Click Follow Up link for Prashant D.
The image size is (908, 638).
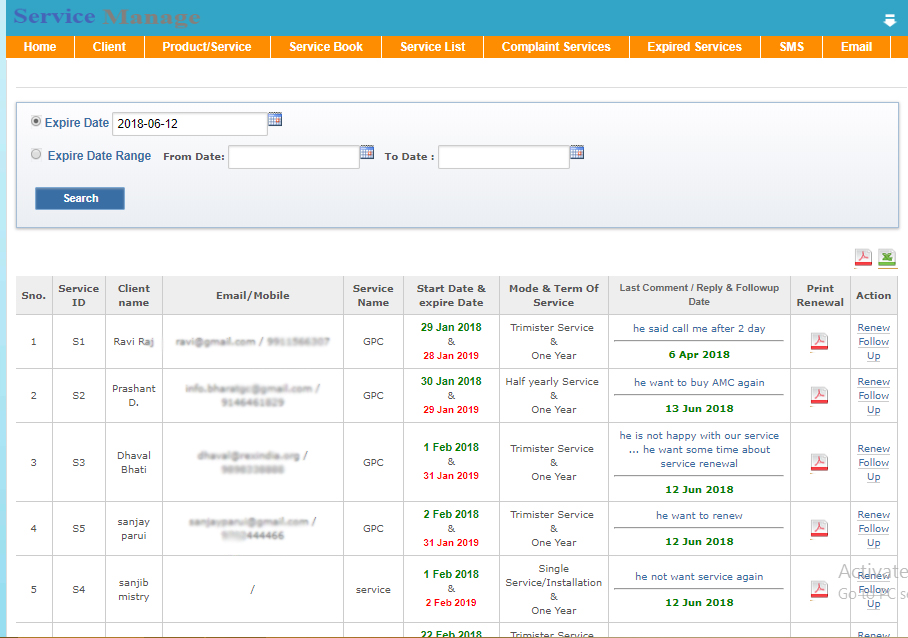[873, 403]
